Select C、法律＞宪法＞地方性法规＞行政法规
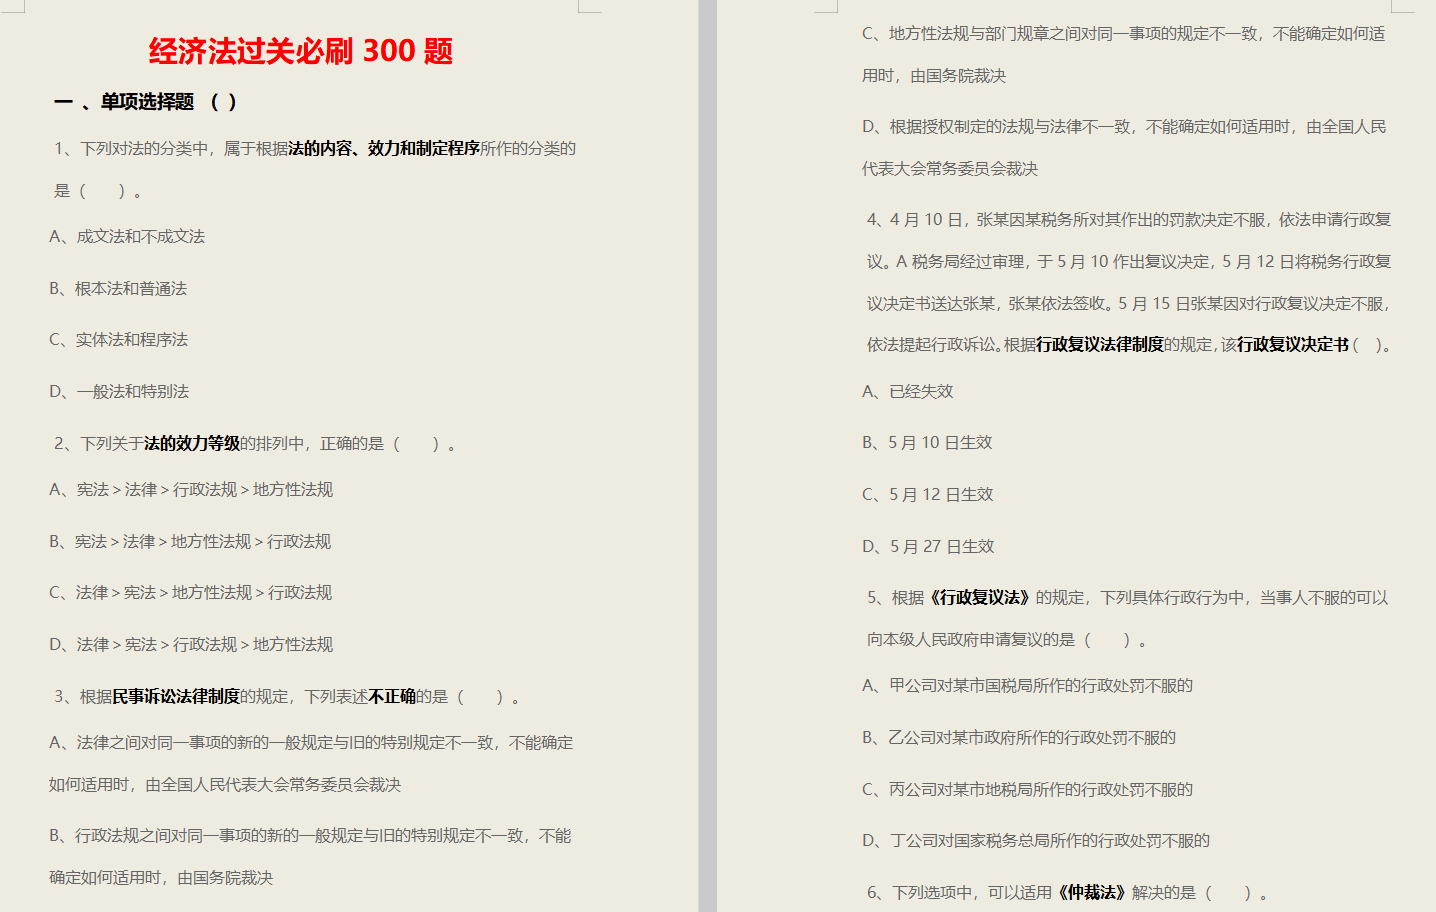 pyautogui.click(x=191, y=593)
